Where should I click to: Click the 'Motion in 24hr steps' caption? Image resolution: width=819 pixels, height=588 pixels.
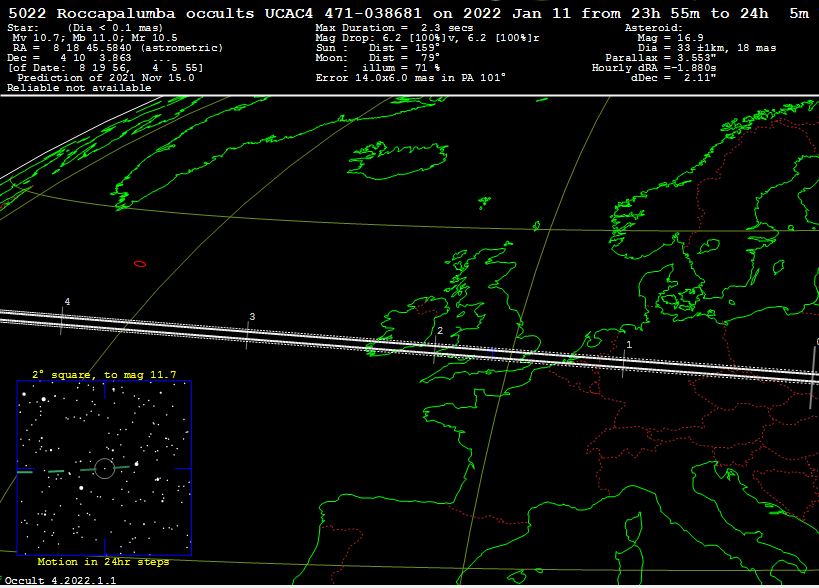(104, 562)
